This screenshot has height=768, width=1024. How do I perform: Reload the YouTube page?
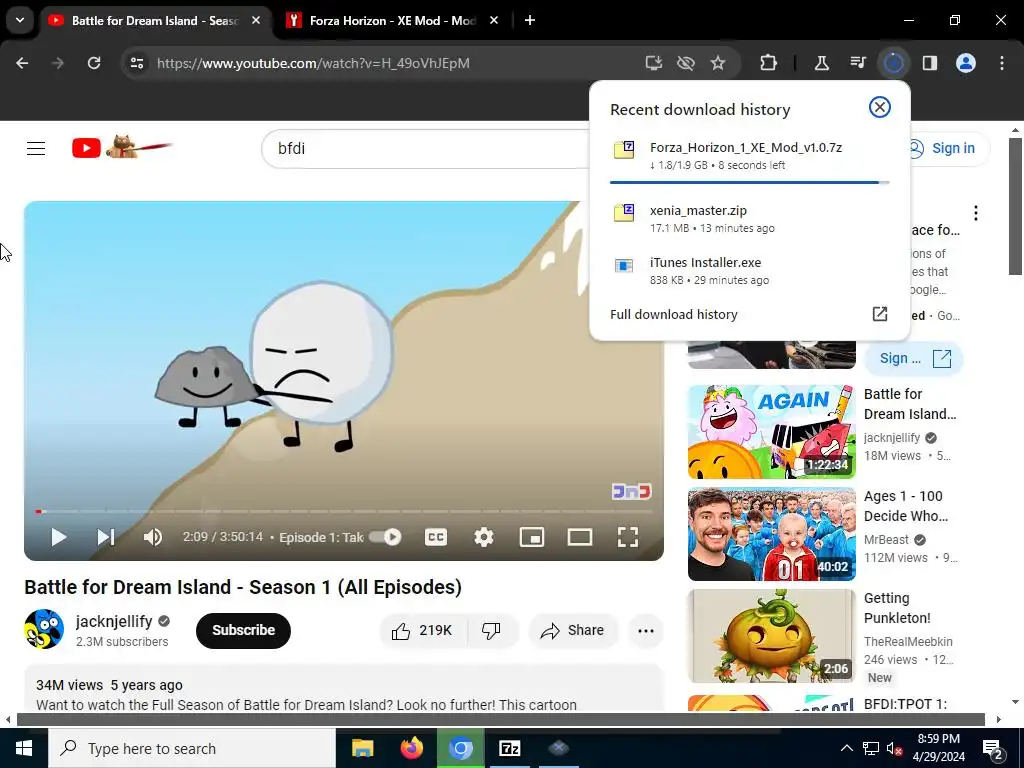94,63
